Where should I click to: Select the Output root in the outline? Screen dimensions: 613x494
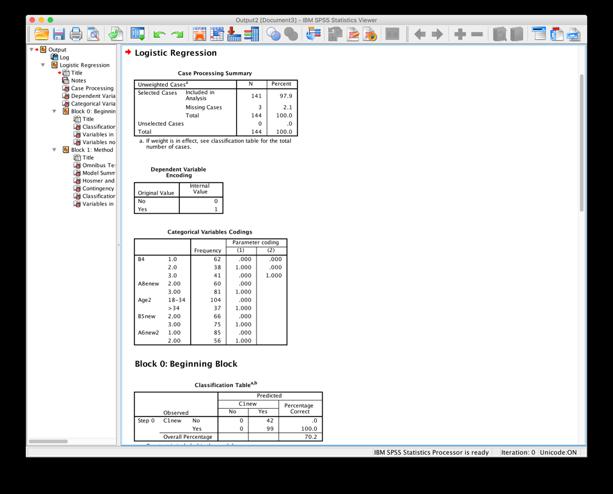tap(57, 50)
